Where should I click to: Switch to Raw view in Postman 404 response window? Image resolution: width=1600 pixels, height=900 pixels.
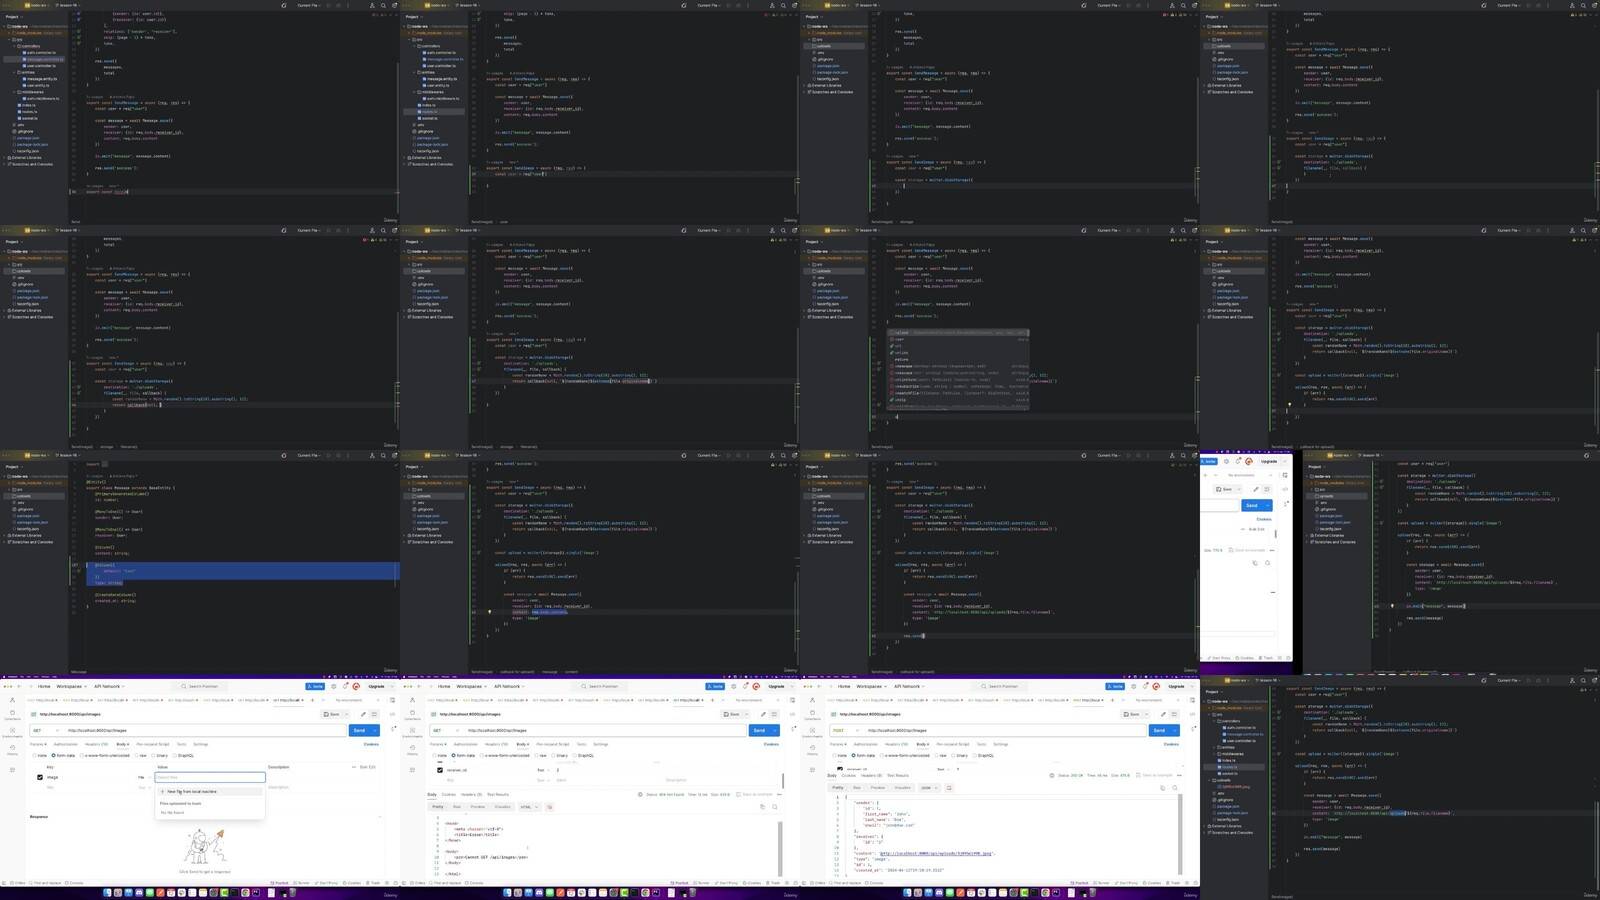click(457, 807)
